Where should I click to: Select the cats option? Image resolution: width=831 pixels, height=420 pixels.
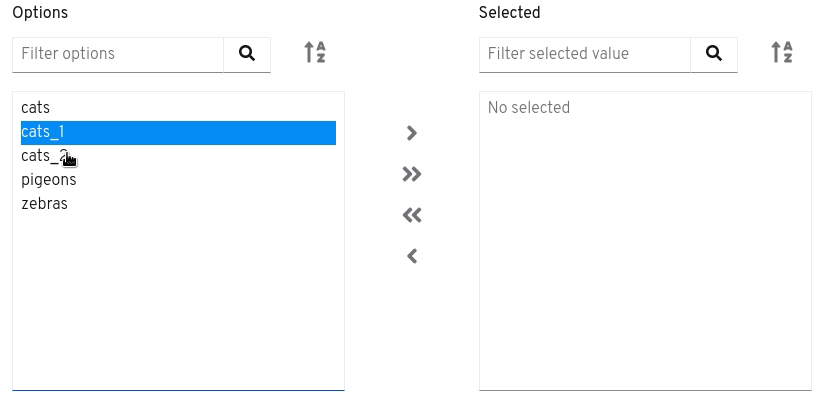(178, 108)
